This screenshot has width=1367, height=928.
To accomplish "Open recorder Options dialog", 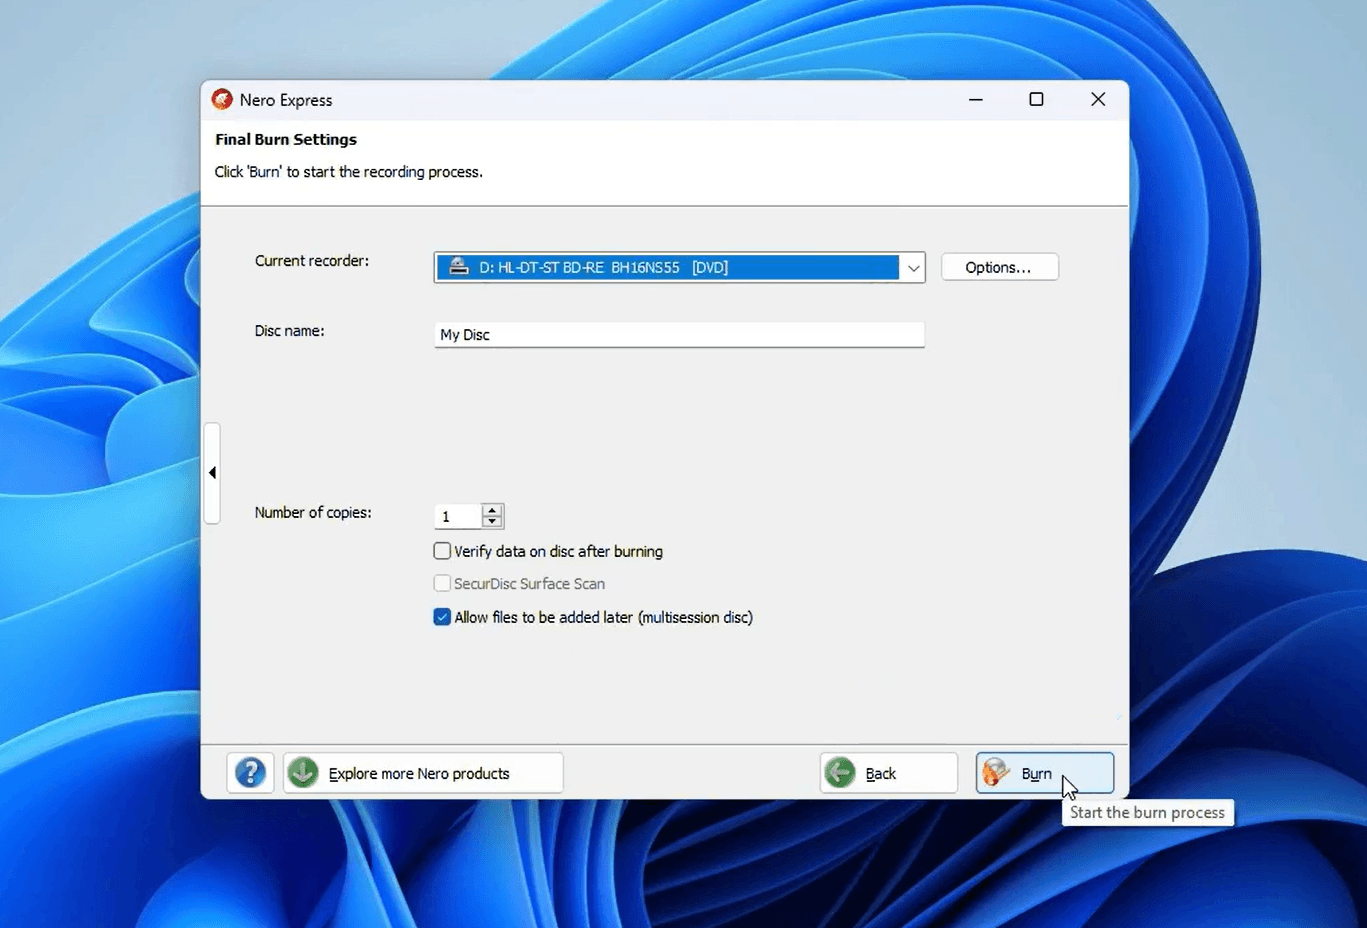I will click(x=999, y=267).
